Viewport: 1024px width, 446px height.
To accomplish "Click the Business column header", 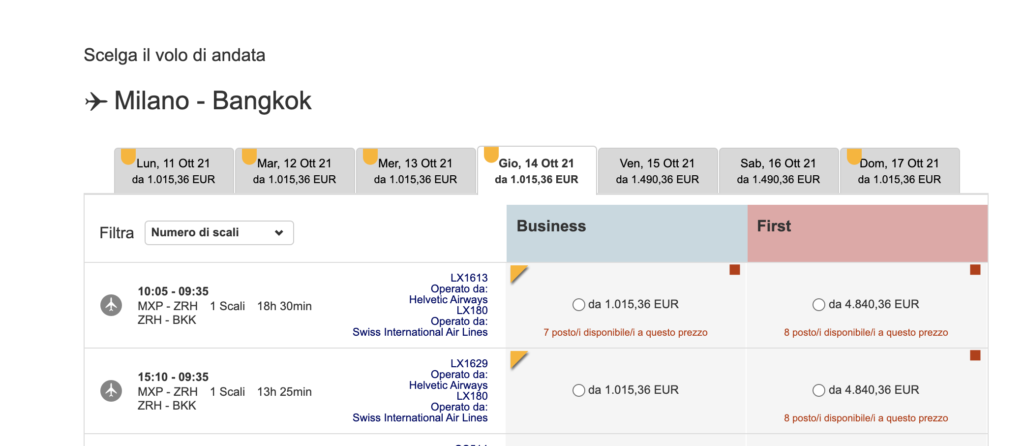I will 627,234.
